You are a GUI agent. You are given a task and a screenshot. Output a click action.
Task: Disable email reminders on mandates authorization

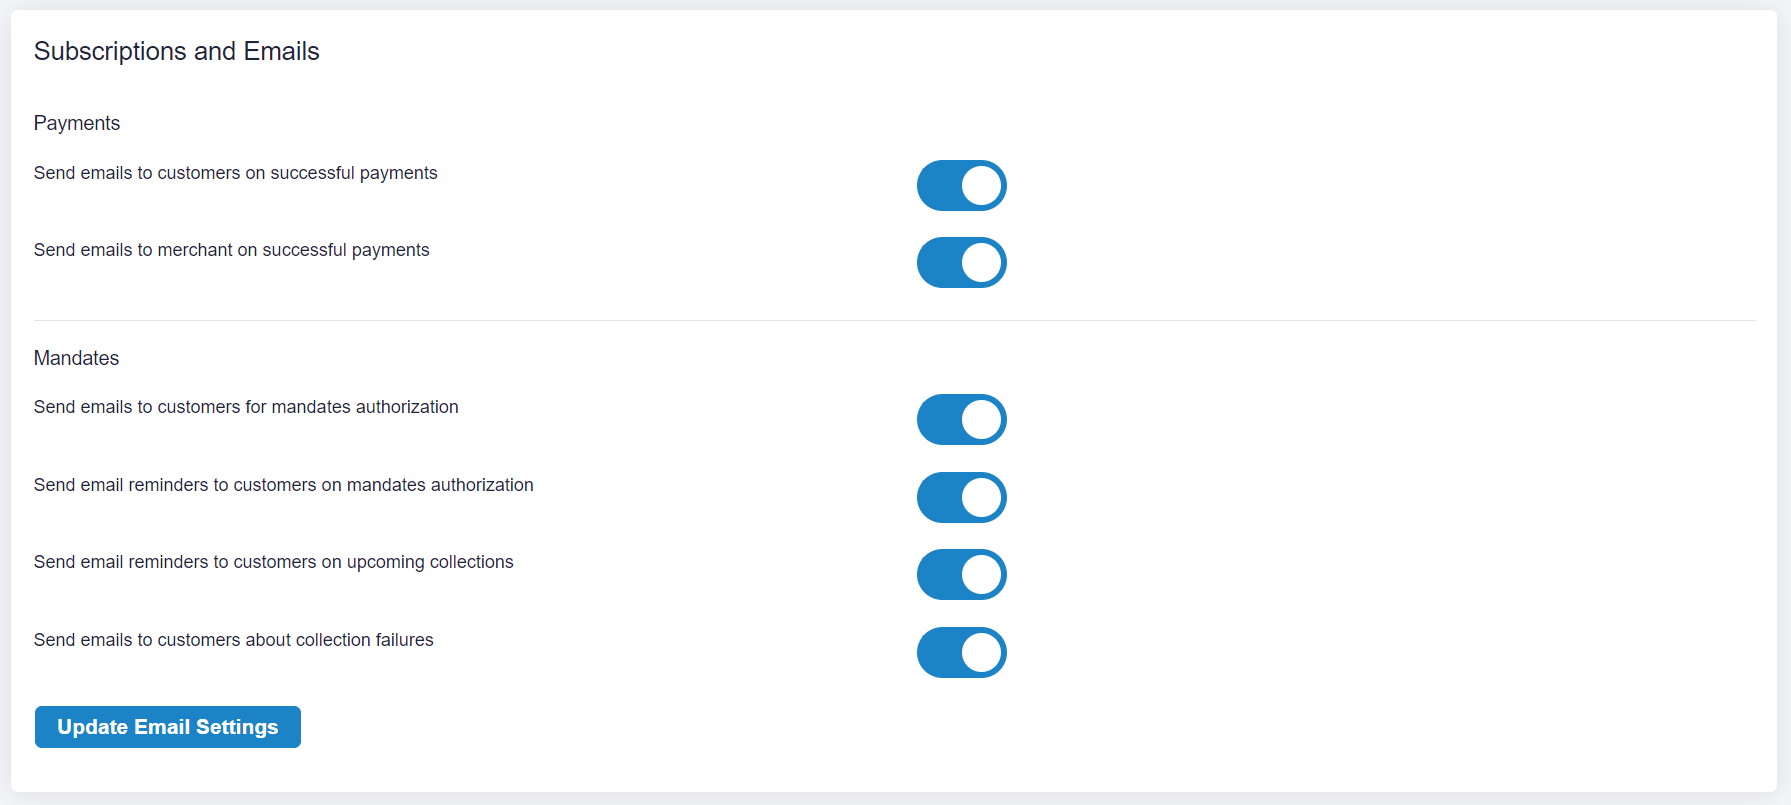pos(961,497)
